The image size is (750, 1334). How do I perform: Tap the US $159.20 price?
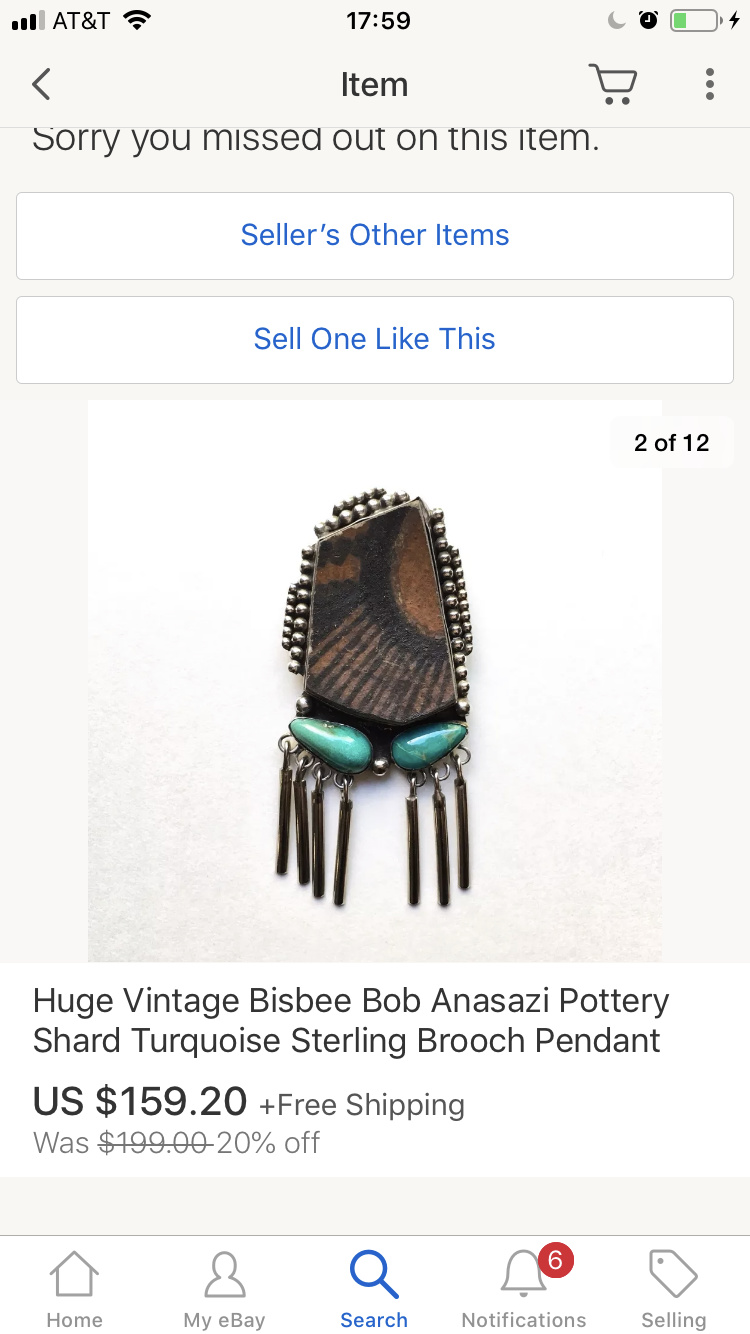[140, 1102]
